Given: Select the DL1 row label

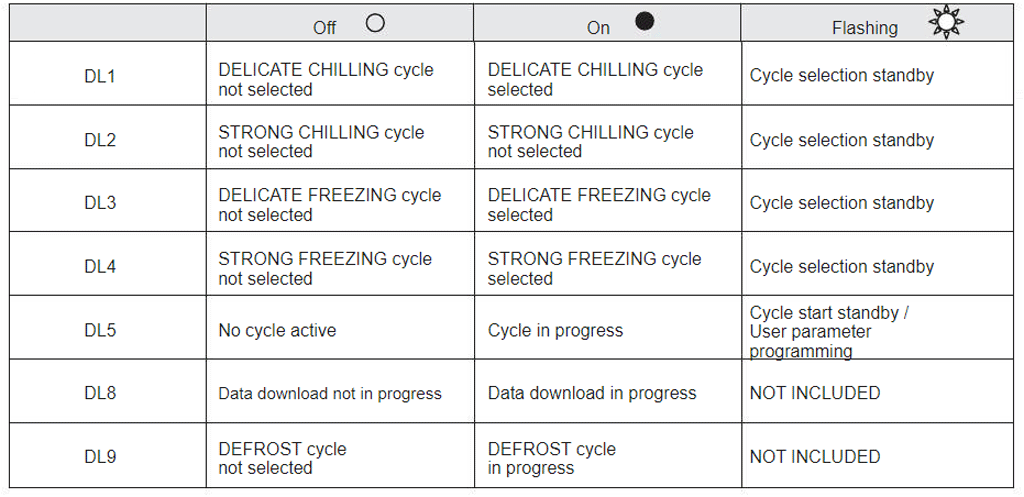Looking at the screenshot, I should point(100,76).
